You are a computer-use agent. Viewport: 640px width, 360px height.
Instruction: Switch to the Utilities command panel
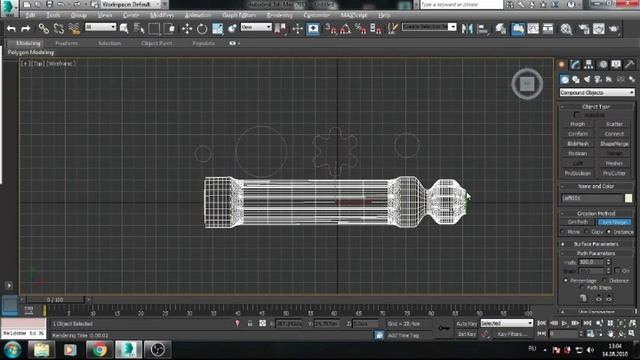click(629, 64)
